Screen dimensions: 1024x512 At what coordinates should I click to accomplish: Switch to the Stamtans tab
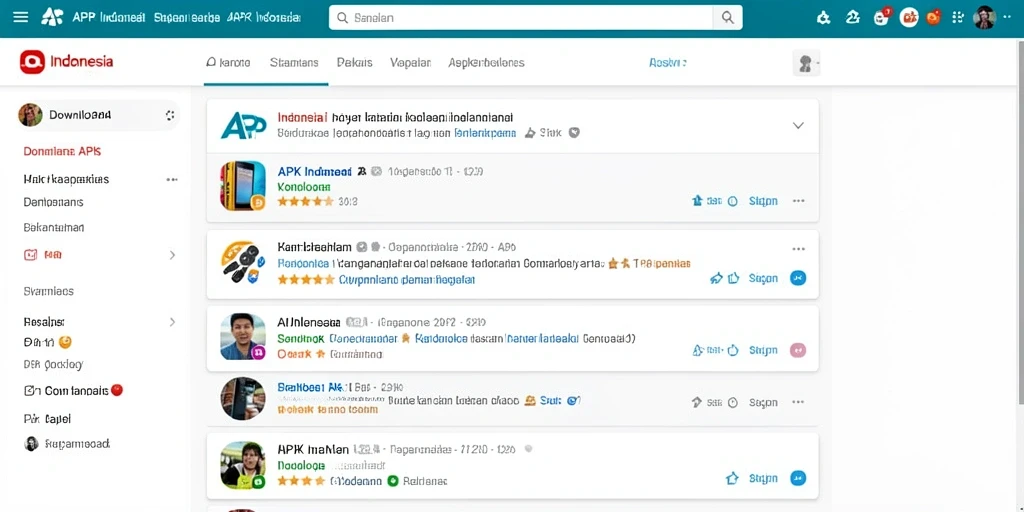tap(294, 63)
